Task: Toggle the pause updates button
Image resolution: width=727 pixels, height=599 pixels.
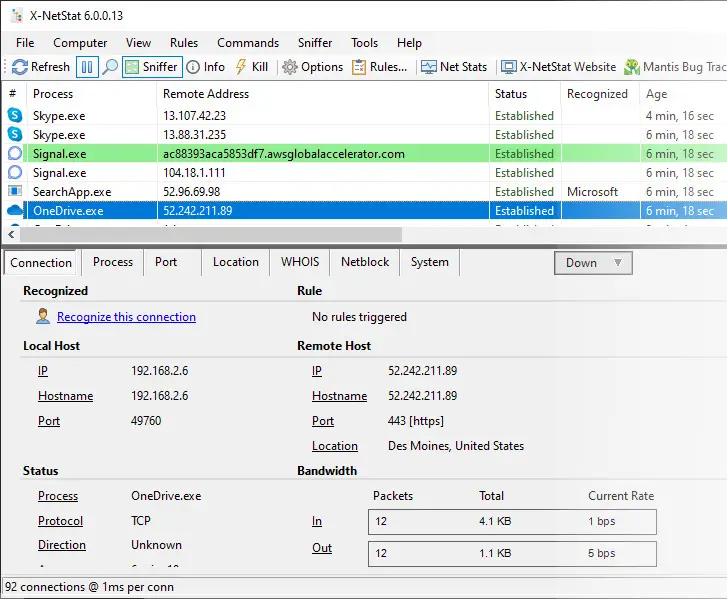Action: point(87,67)
